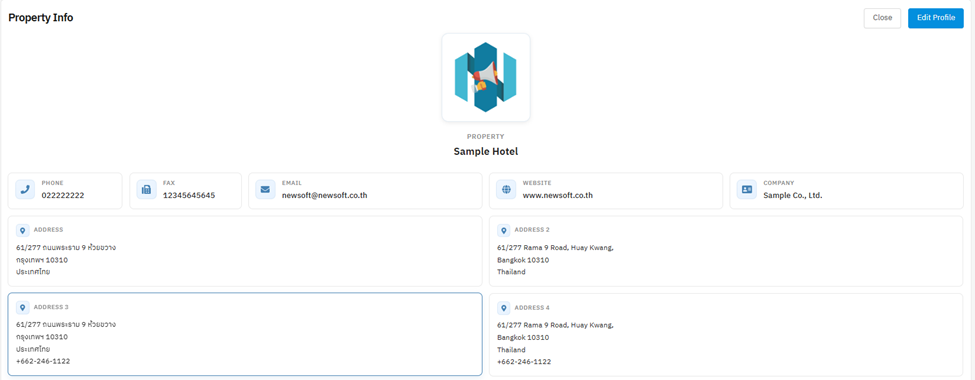Click the Property Info heading
975x380 pixels.
tap(40, 18)
